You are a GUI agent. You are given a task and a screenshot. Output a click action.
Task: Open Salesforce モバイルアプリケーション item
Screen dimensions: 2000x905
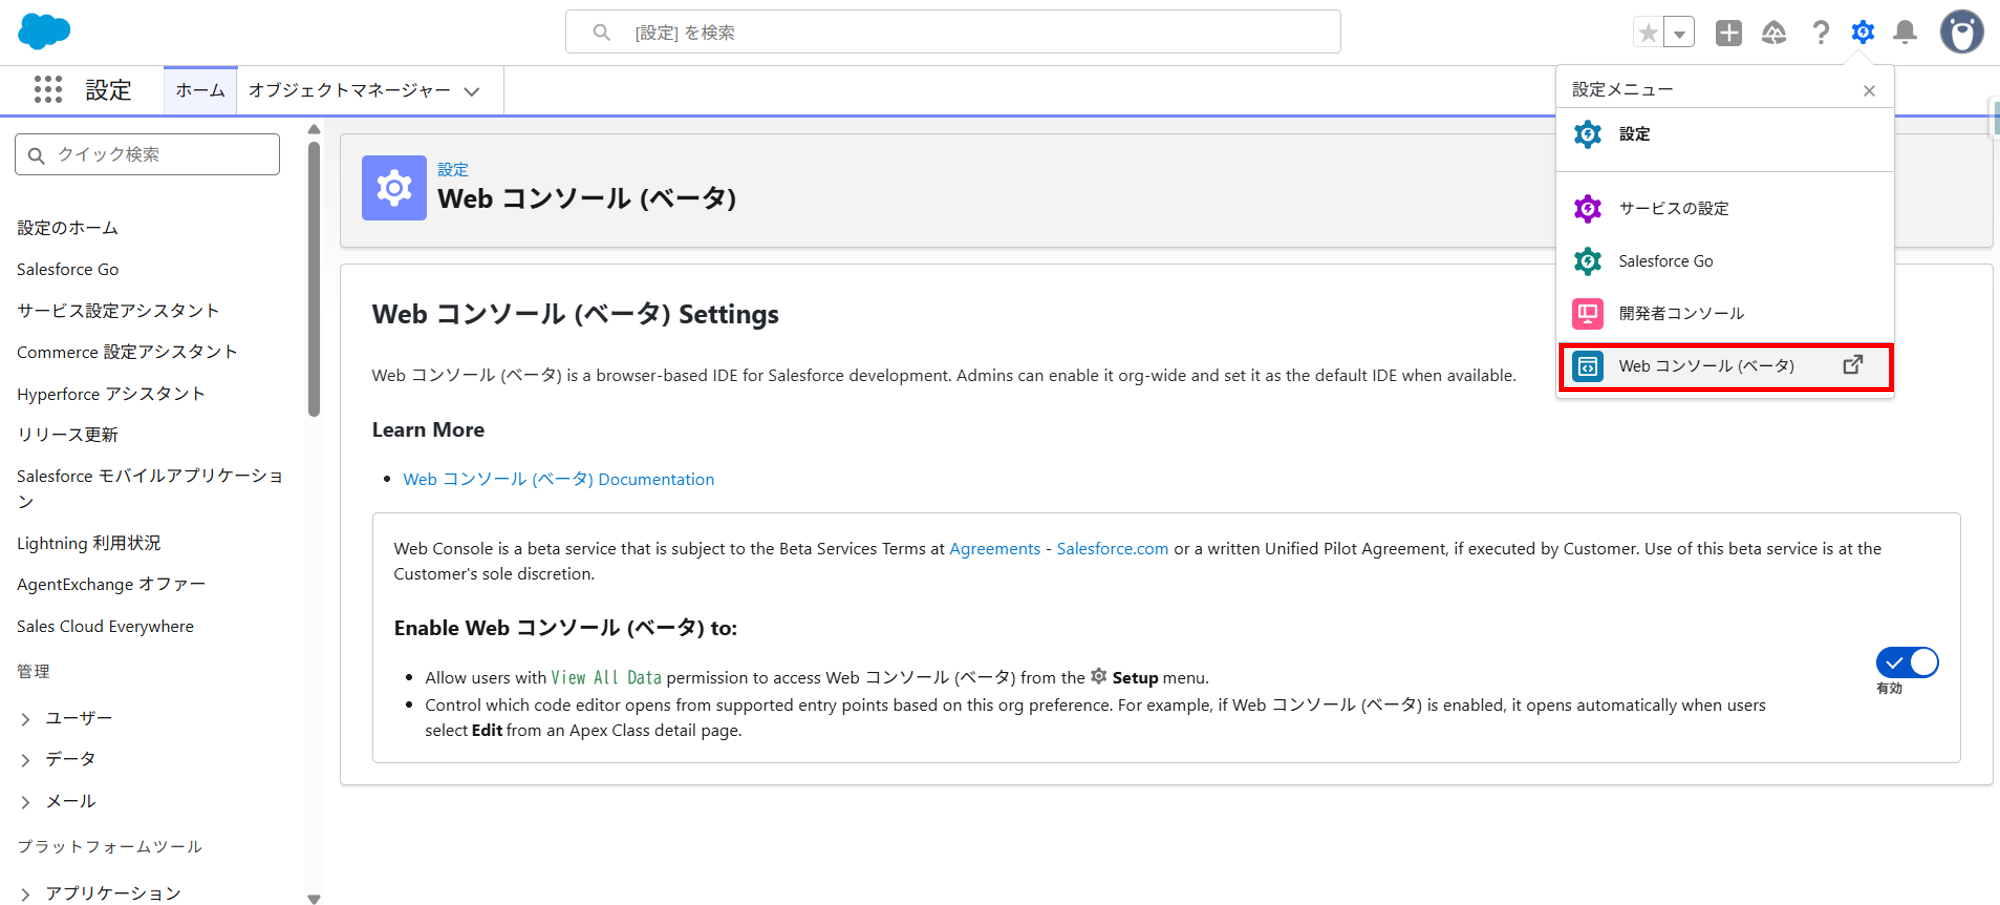150,488
